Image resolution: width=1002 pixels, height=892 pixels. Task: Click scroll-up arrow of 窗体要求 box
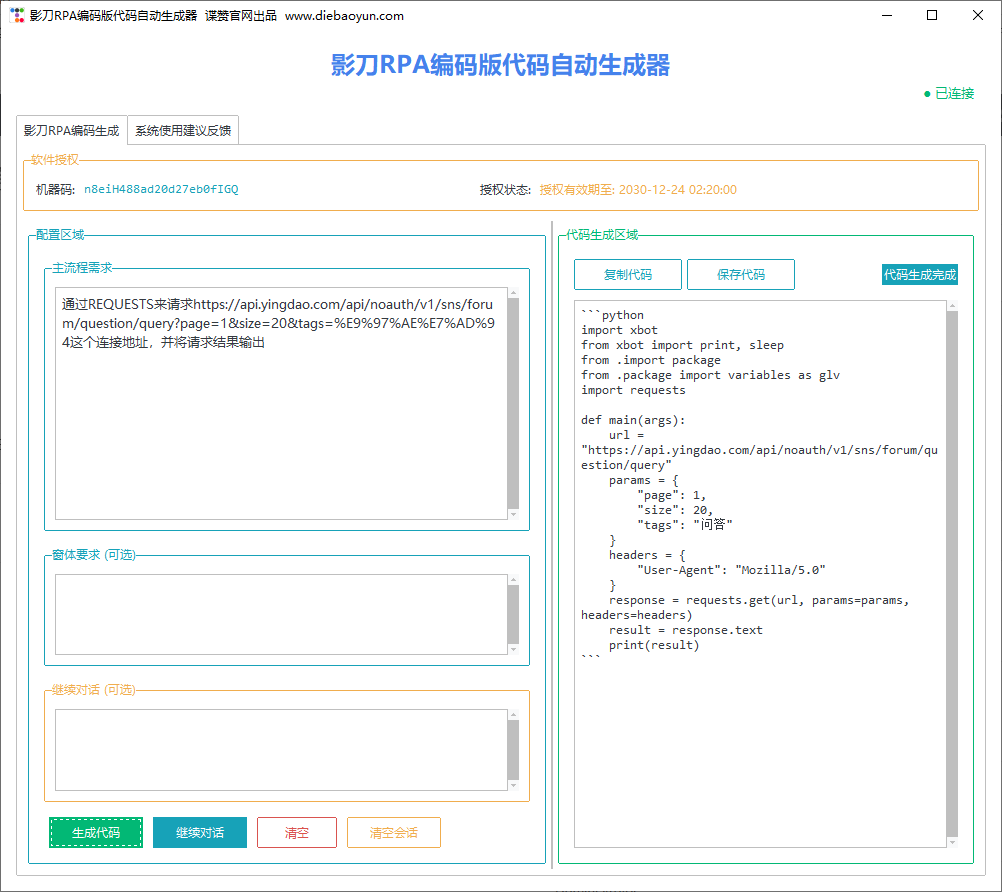513,580
